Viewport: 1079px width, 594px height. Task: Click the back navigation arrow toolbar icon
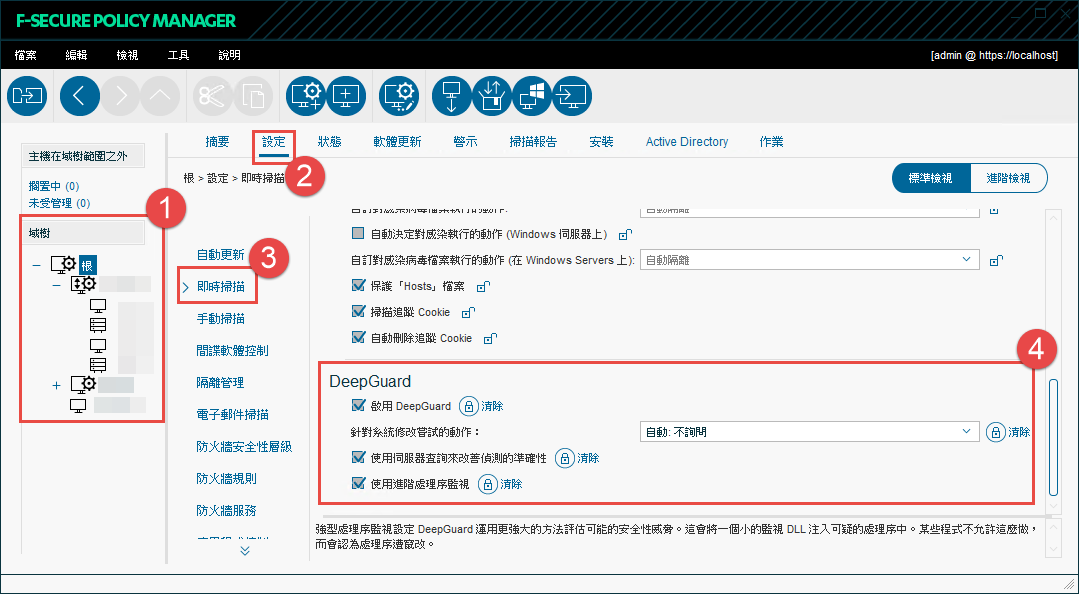80,96
